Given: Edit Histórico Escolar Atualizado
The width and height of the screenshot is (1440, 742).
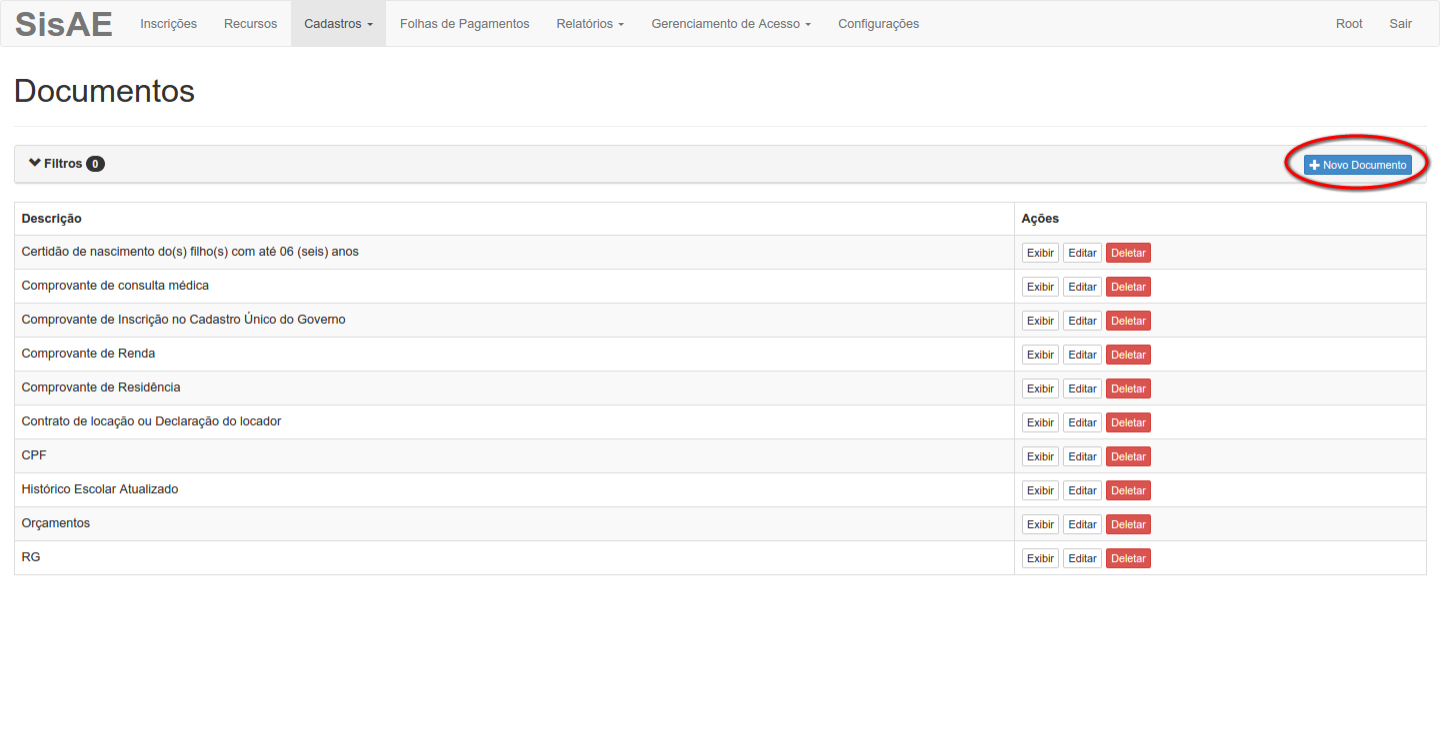Looking at the screenshot, I should pyautogui.click(x=1082, y=491).
